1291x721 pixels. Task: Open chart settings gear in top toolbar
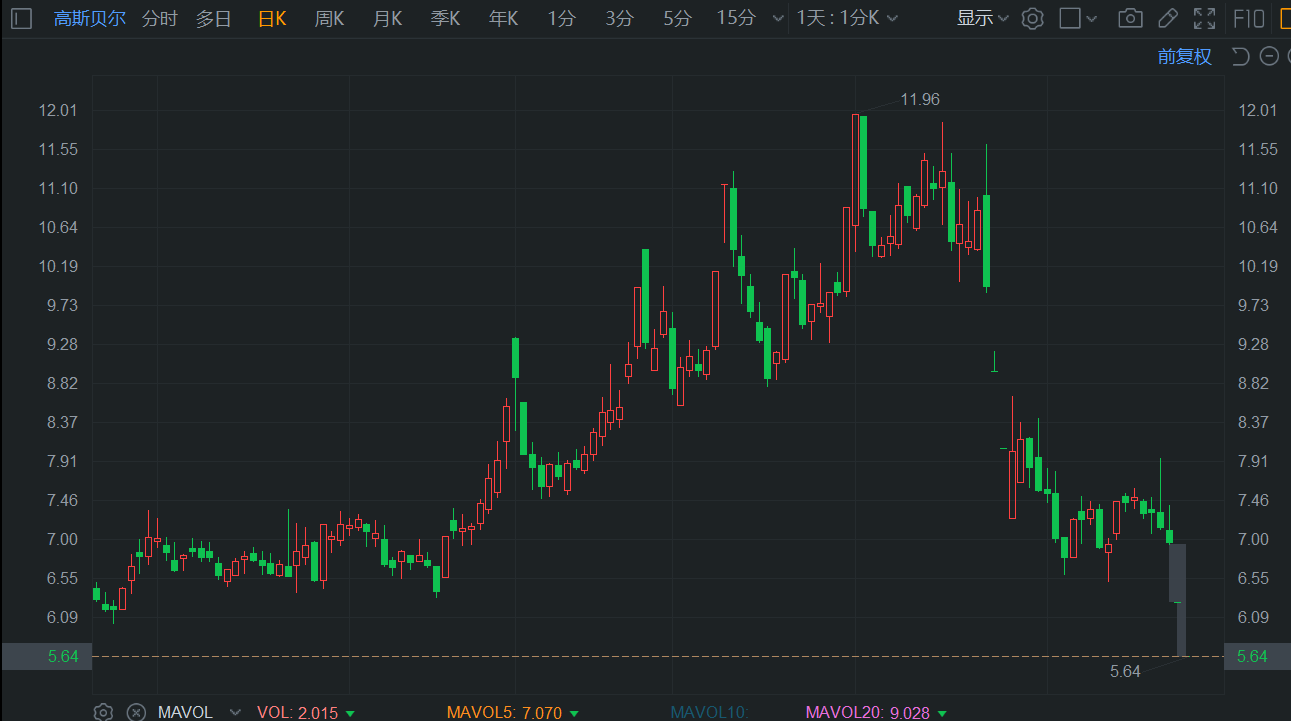pos(1033,18)
